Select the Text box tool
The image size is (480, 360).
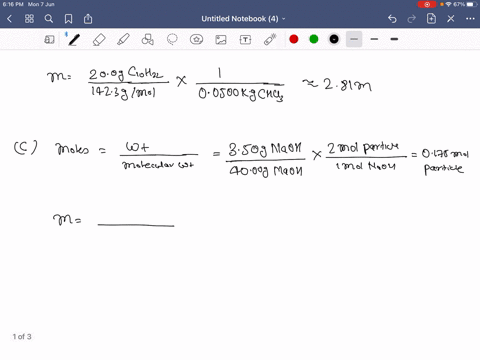point(245,40)
